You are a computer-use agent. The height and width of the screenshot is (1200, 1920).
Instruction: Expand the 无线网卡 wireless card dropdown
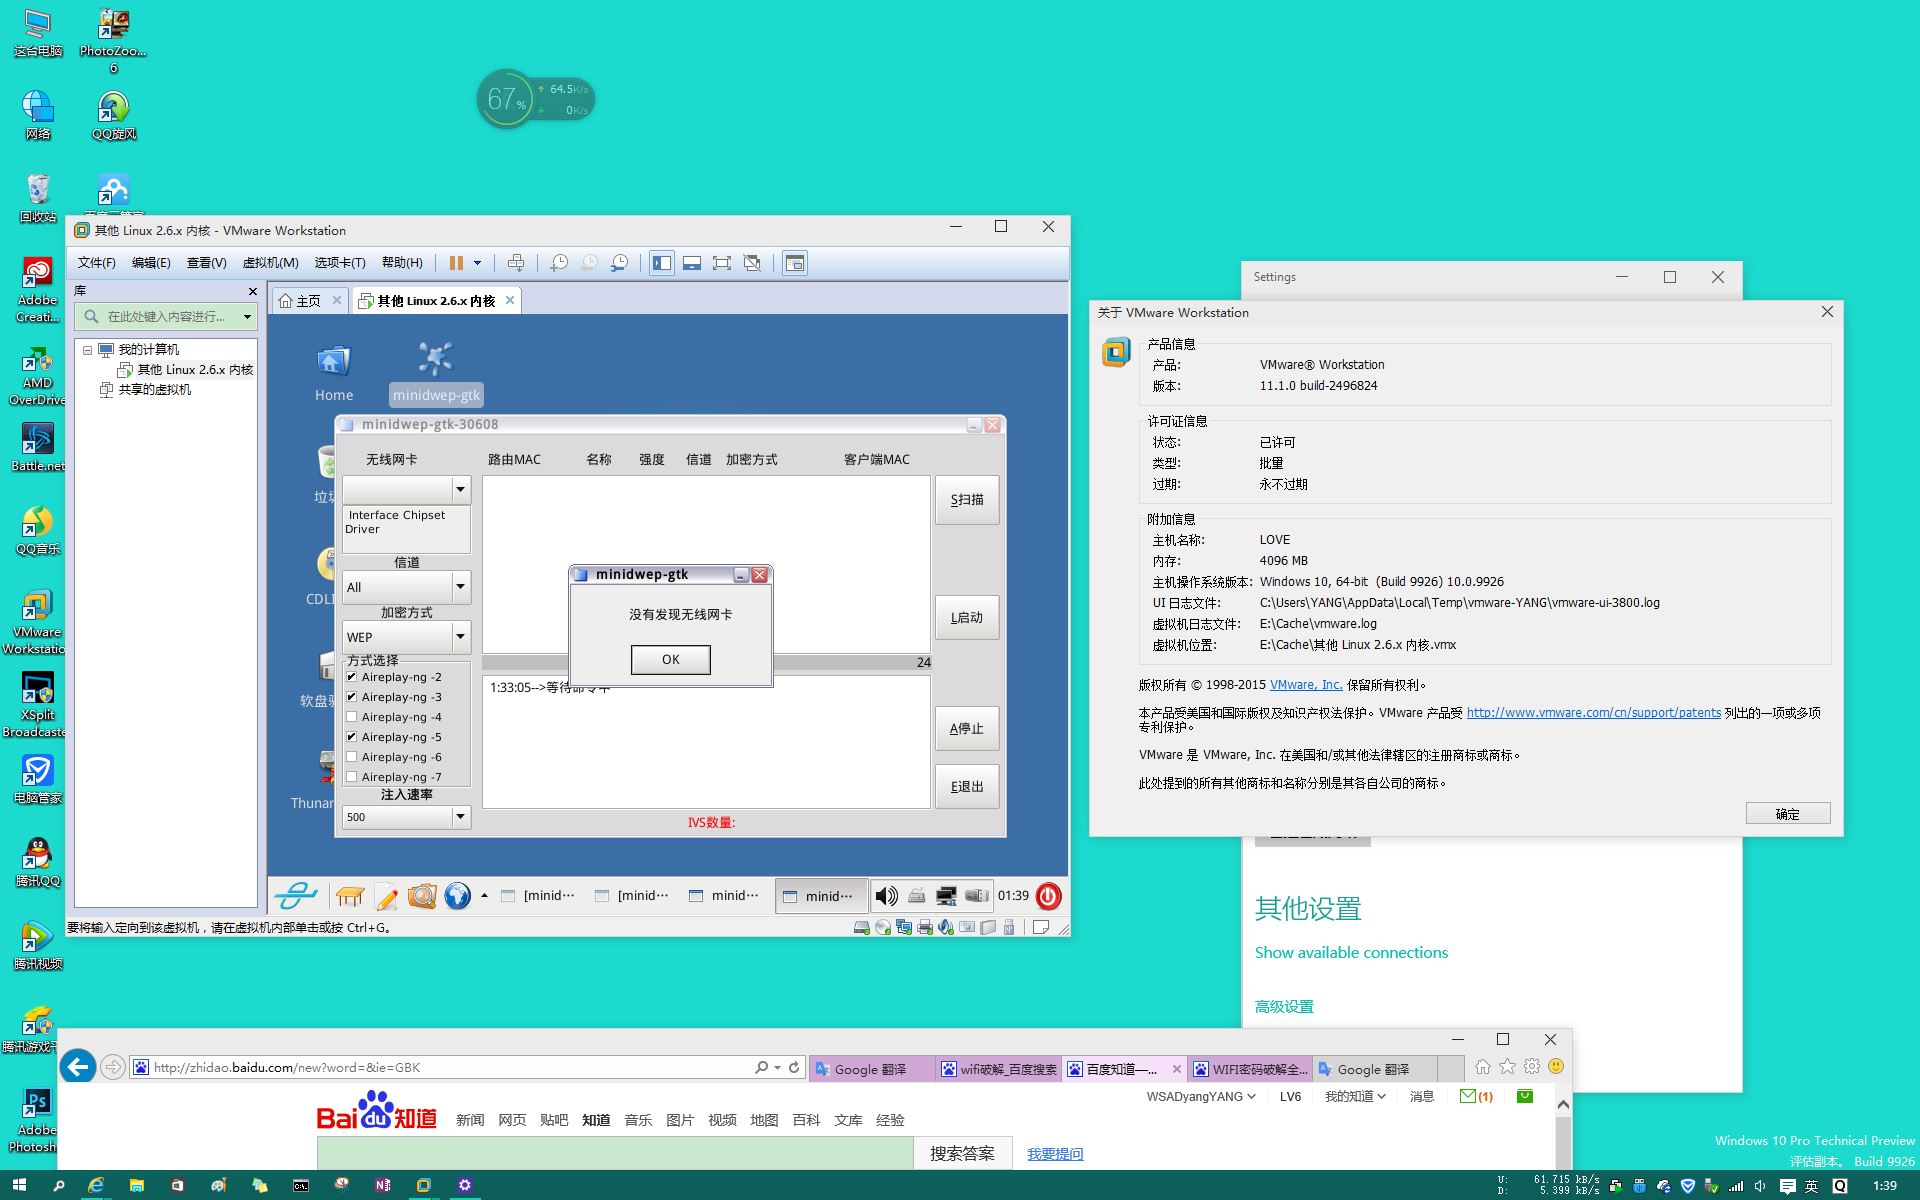pyautogui.click(x=460, y=490)
